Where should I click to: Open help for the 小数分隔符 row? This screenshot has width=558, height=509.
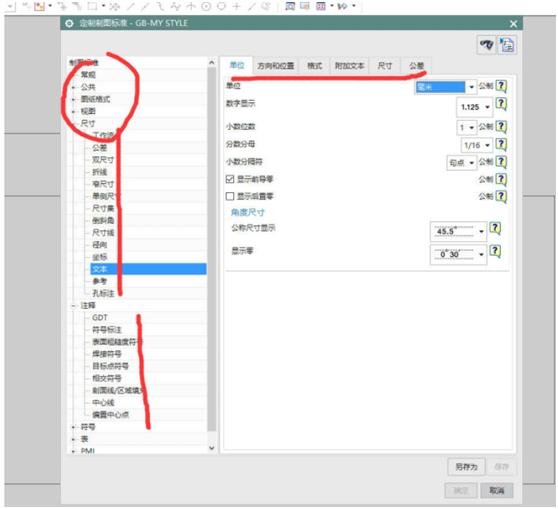pyautogui.click(x=501, y=162)
